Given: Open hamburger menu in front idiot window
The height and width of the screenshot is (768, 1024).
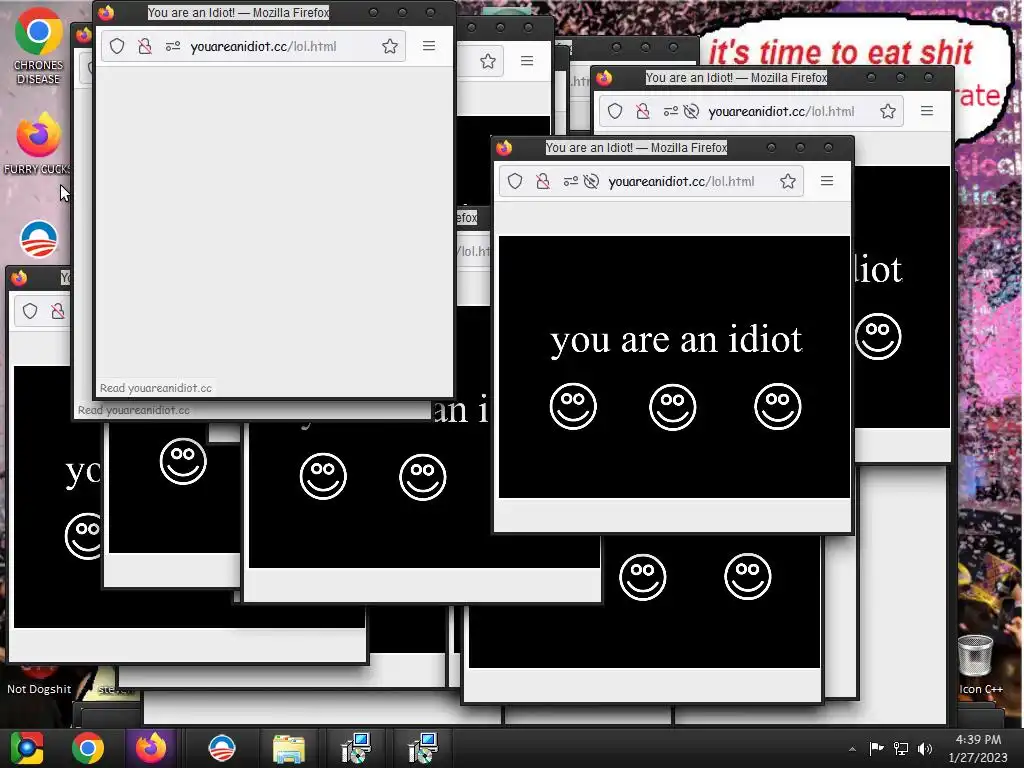Looking at the screenshot, I should tap(827, 181).
